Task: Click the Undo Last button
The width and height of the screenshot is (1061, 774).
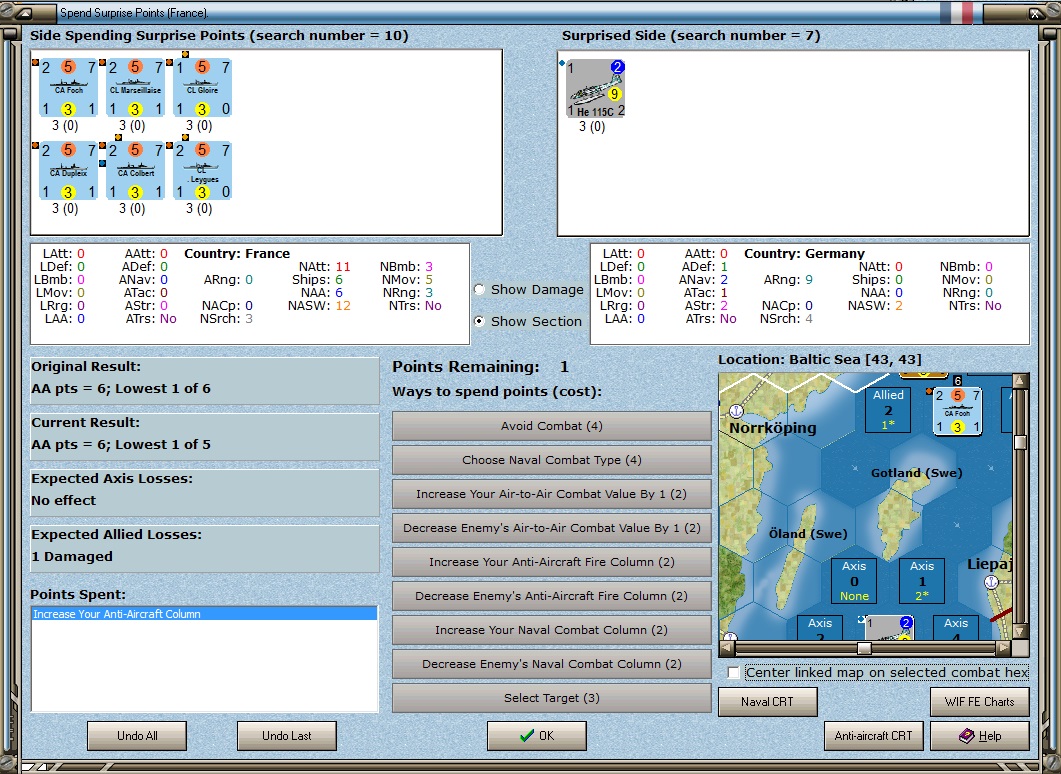Action: pyautogui.click(x=287, y=735)
